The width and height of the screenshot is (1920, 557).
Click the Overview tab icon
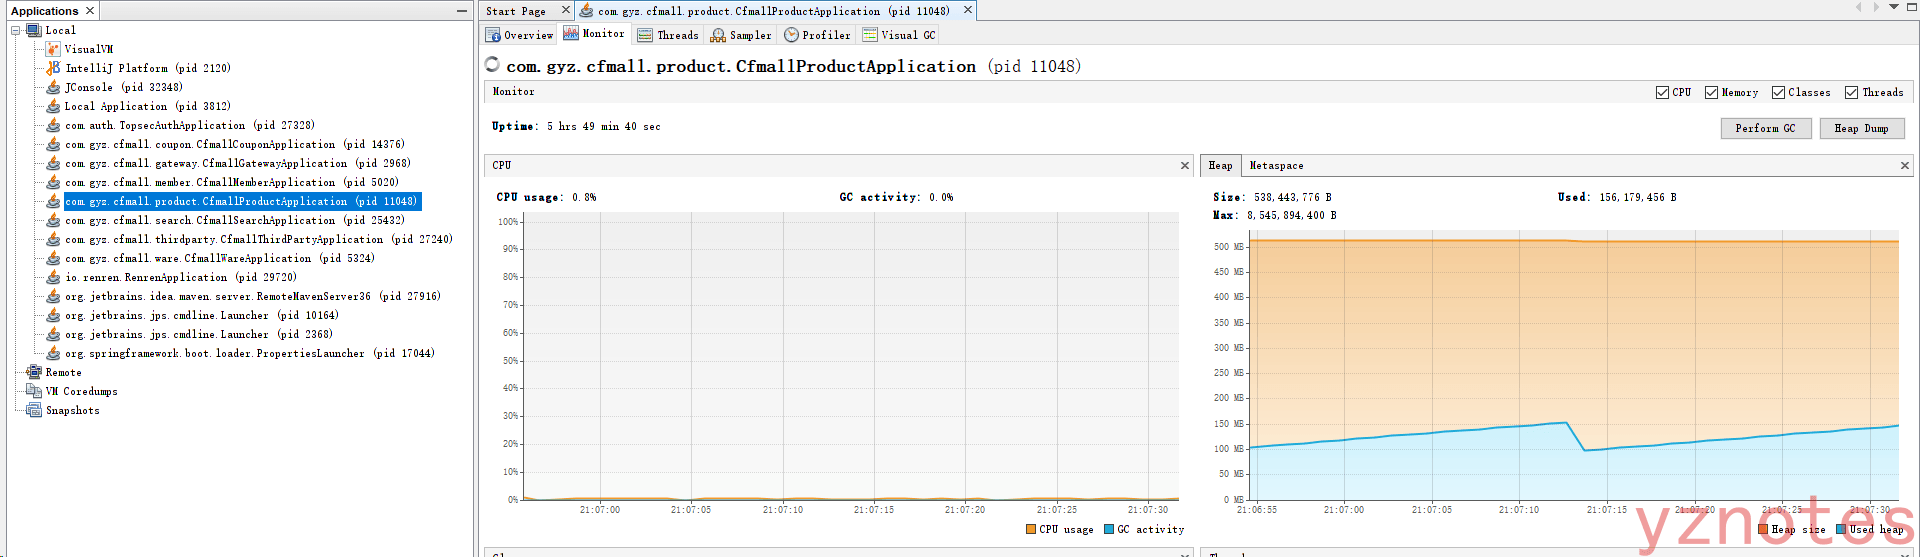[493, 35]
